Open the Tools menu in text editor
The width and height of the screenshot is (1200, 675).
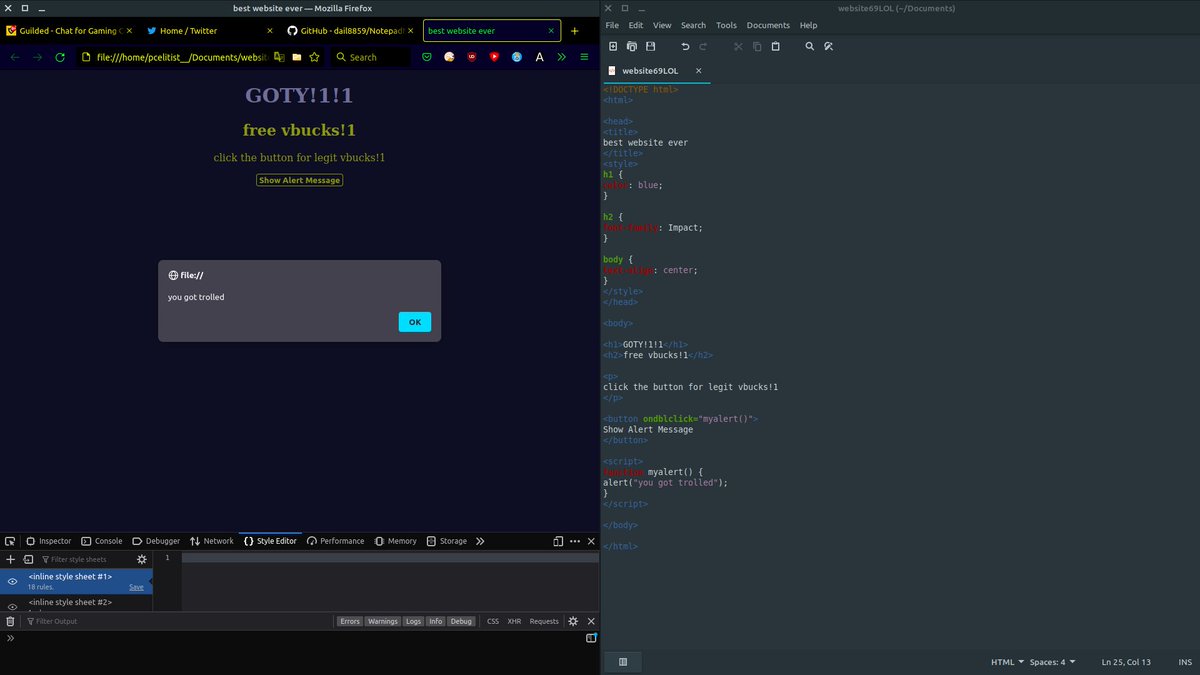coord(726,25)
